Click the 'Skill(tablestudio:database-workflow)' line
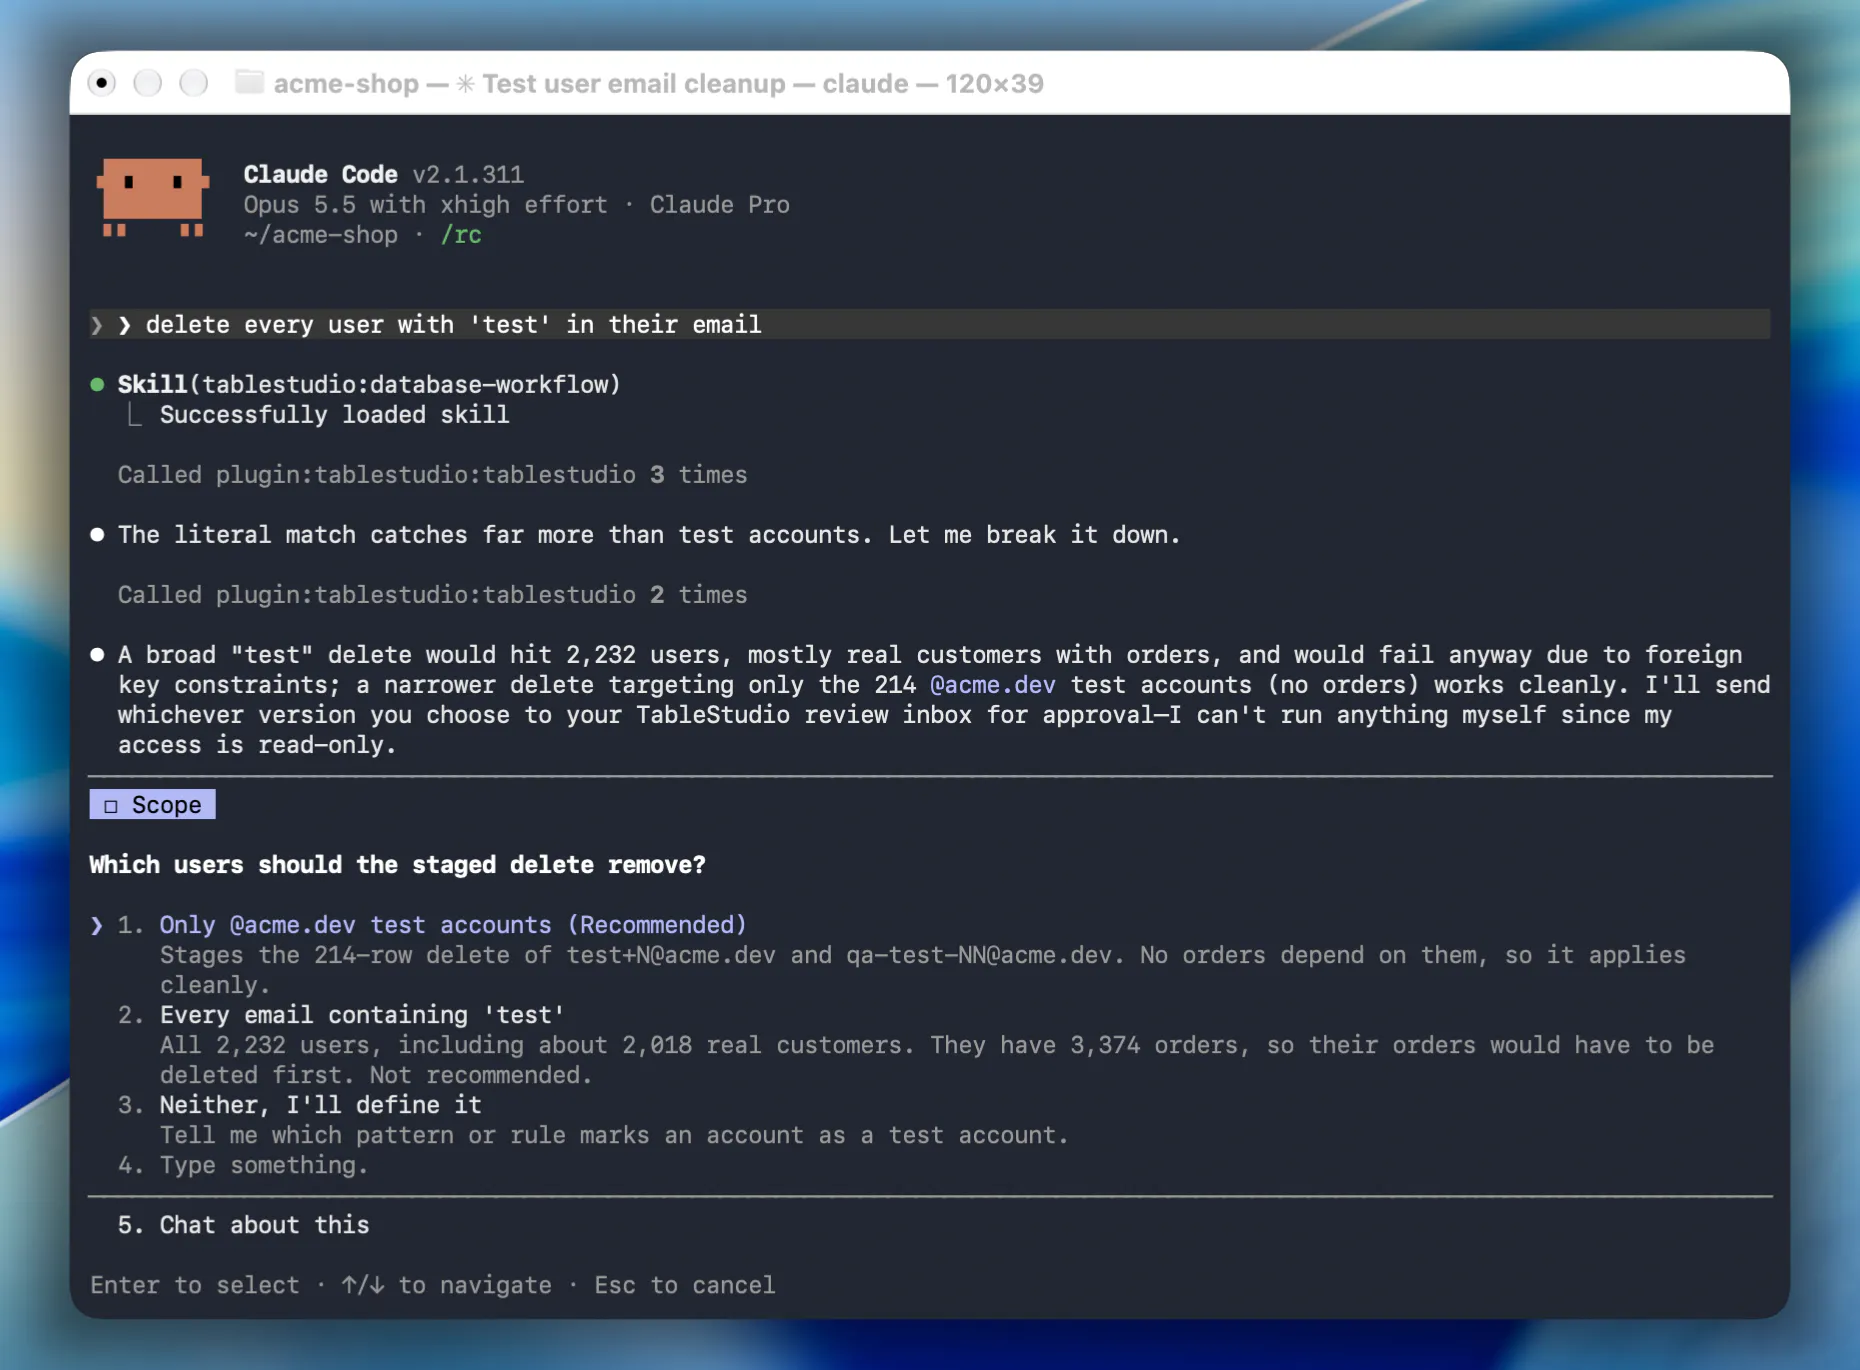This screenshot has width=1860, height=1370. click(x=369, y=385)
